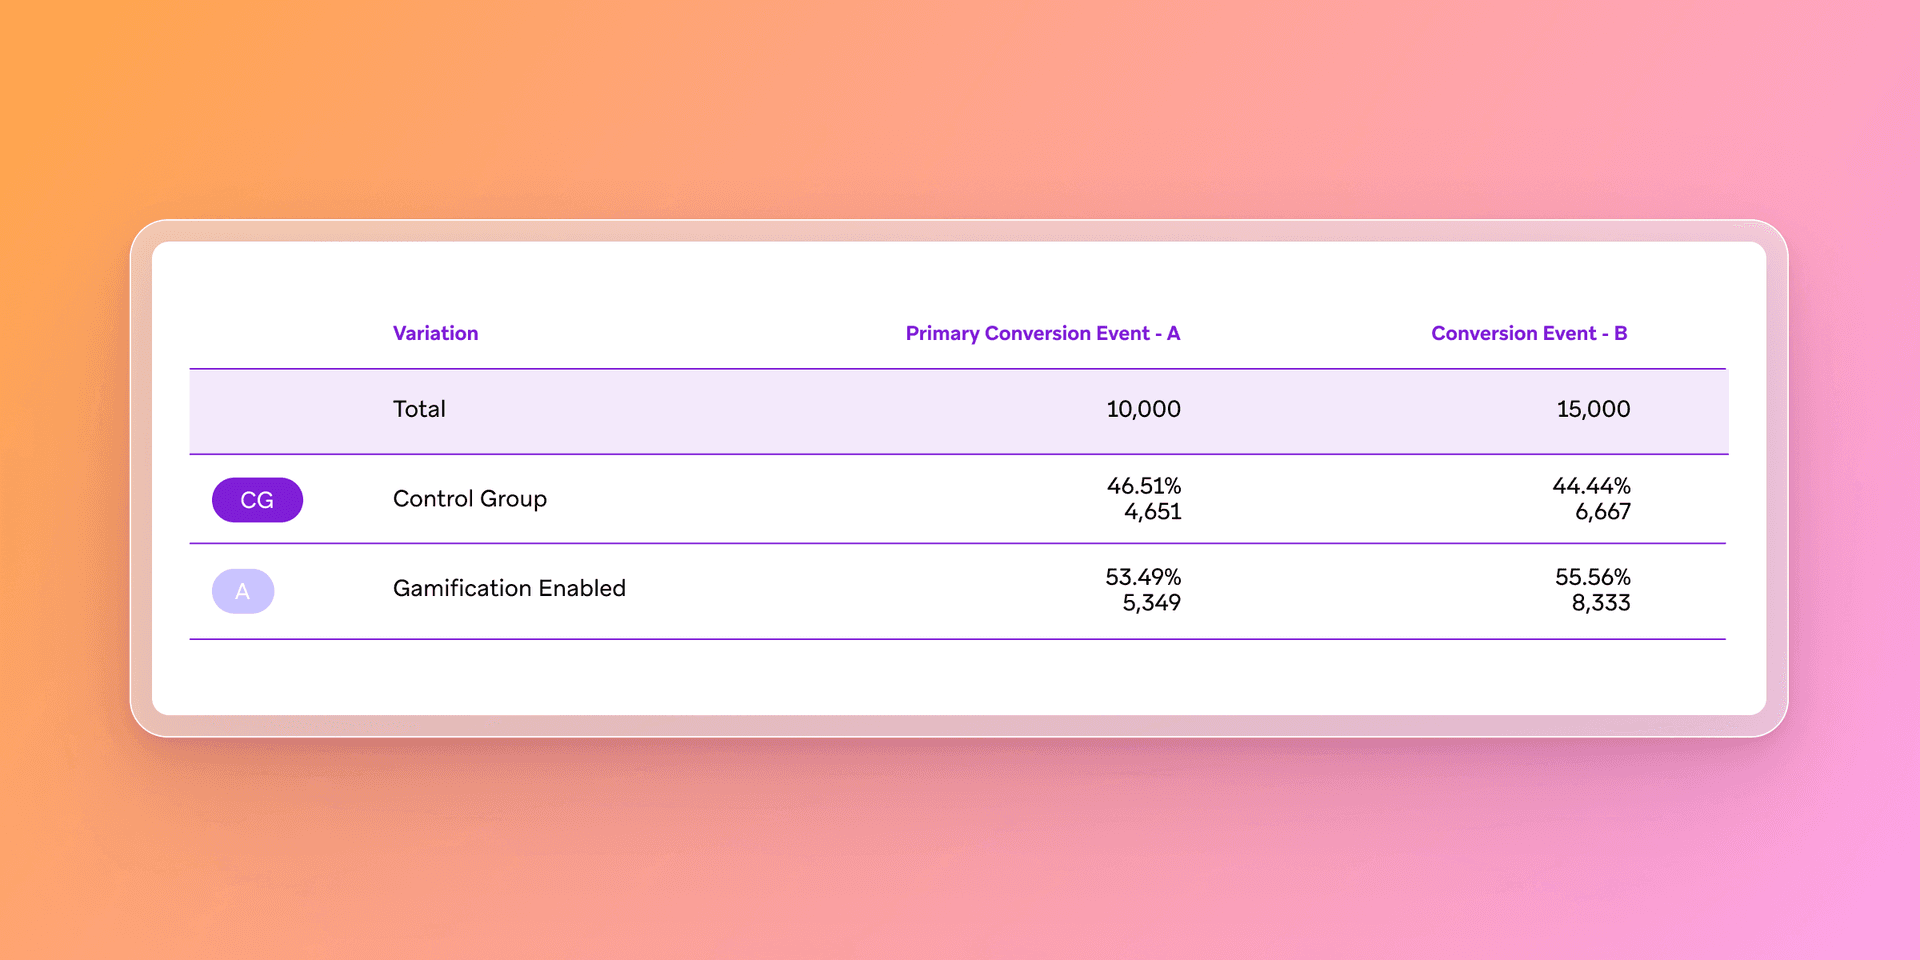1920x960 pixels.
Task: Click the light purple A badge
Action: click(243, 591)
